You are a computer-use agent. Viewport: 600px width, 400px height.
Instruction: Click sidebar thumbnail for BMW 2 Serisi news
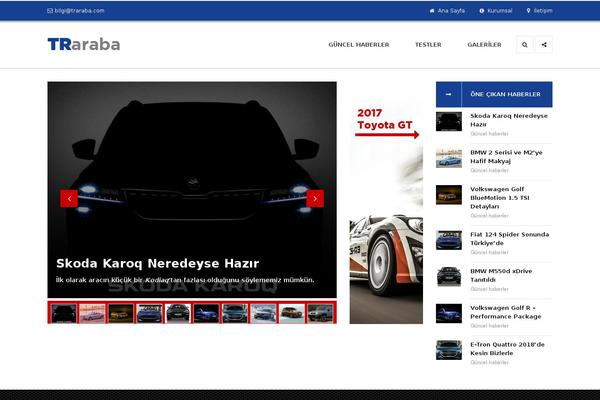[x=449, y=158]
